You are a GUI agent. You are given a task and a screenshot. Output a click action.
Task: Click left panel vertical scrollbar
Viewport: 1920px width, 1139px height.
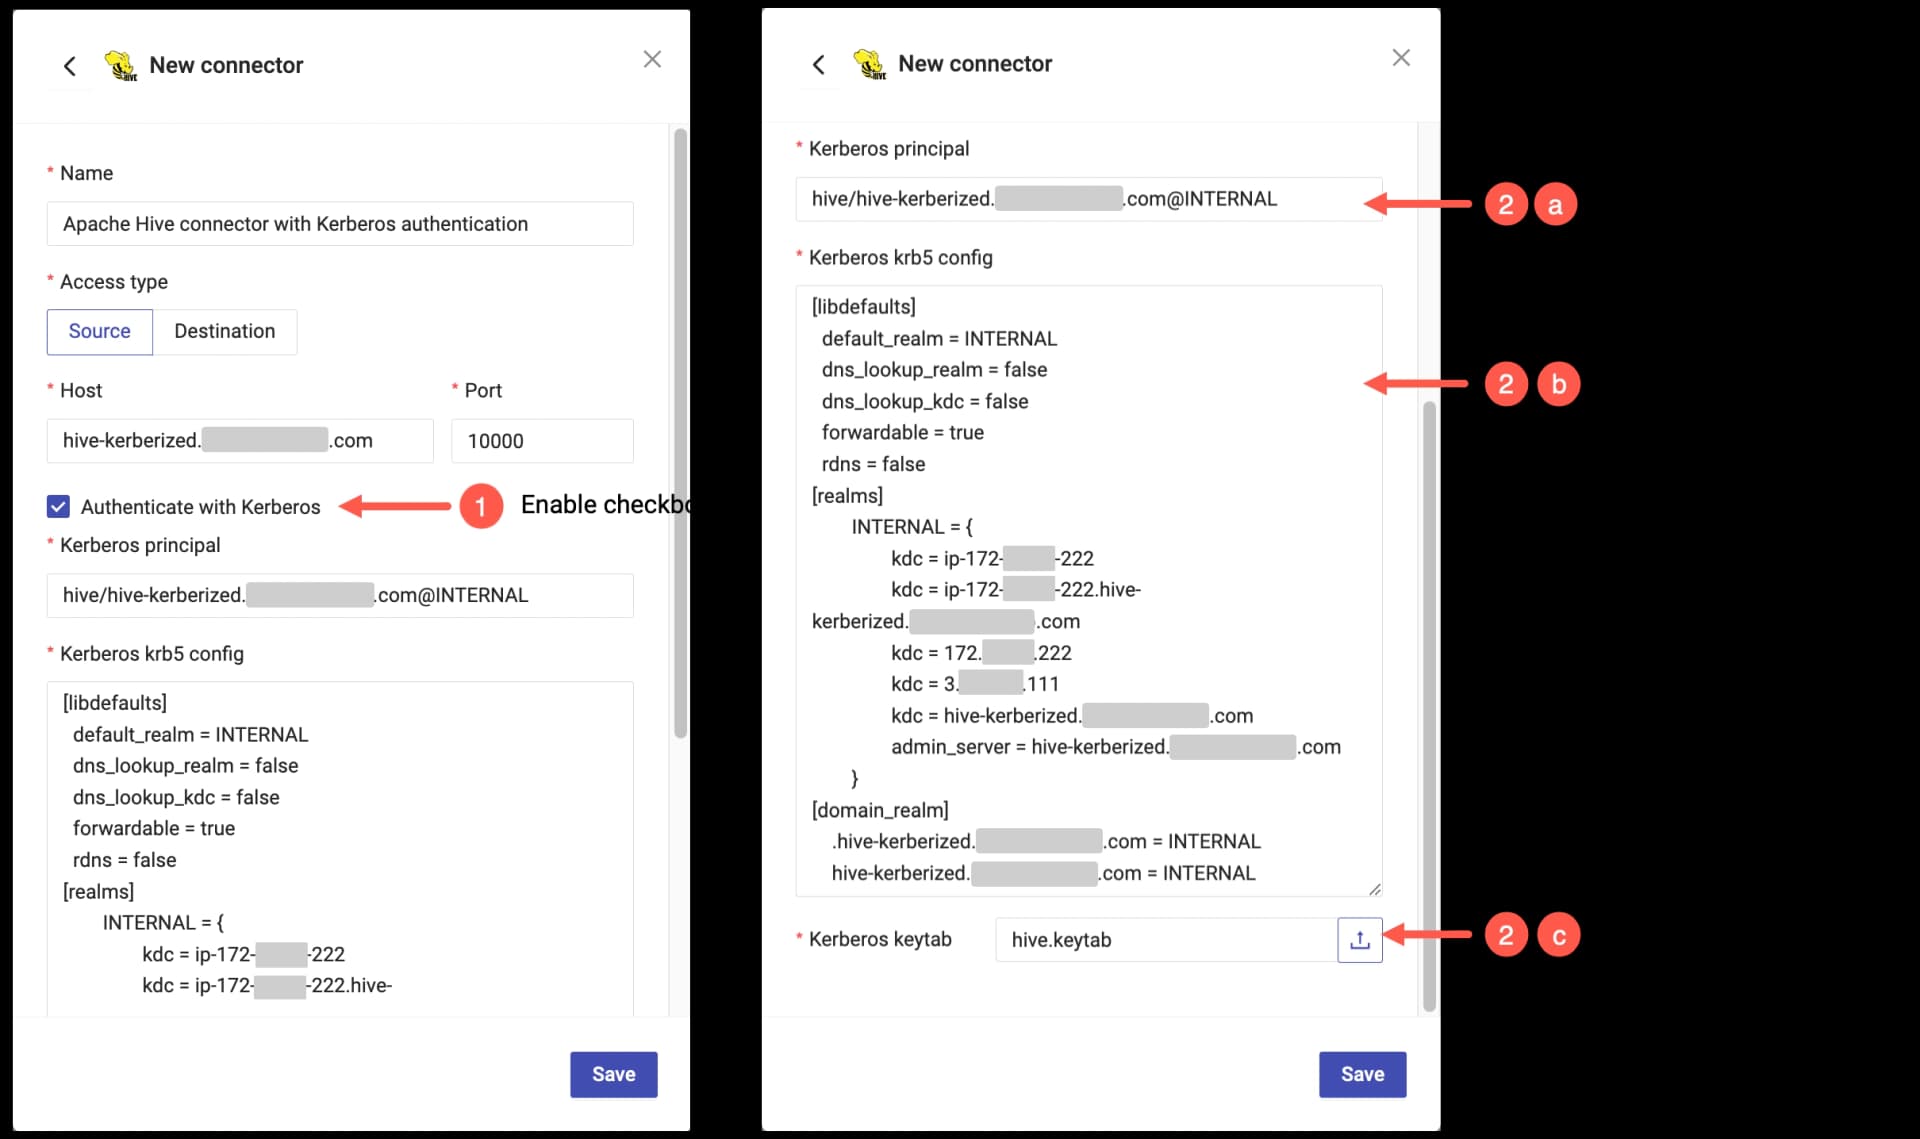tap(680, 433)
